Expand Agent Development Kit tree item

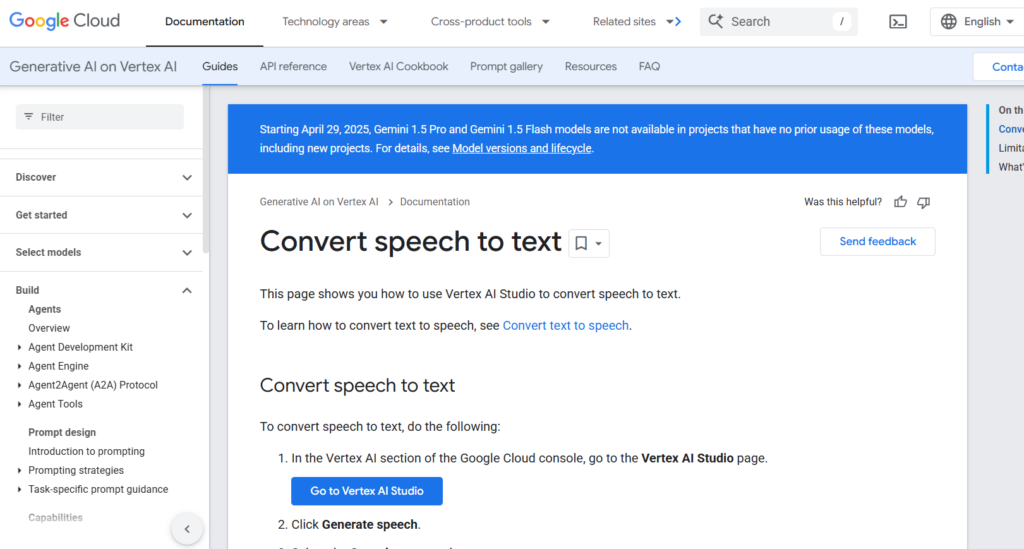(x=19, y=347)
